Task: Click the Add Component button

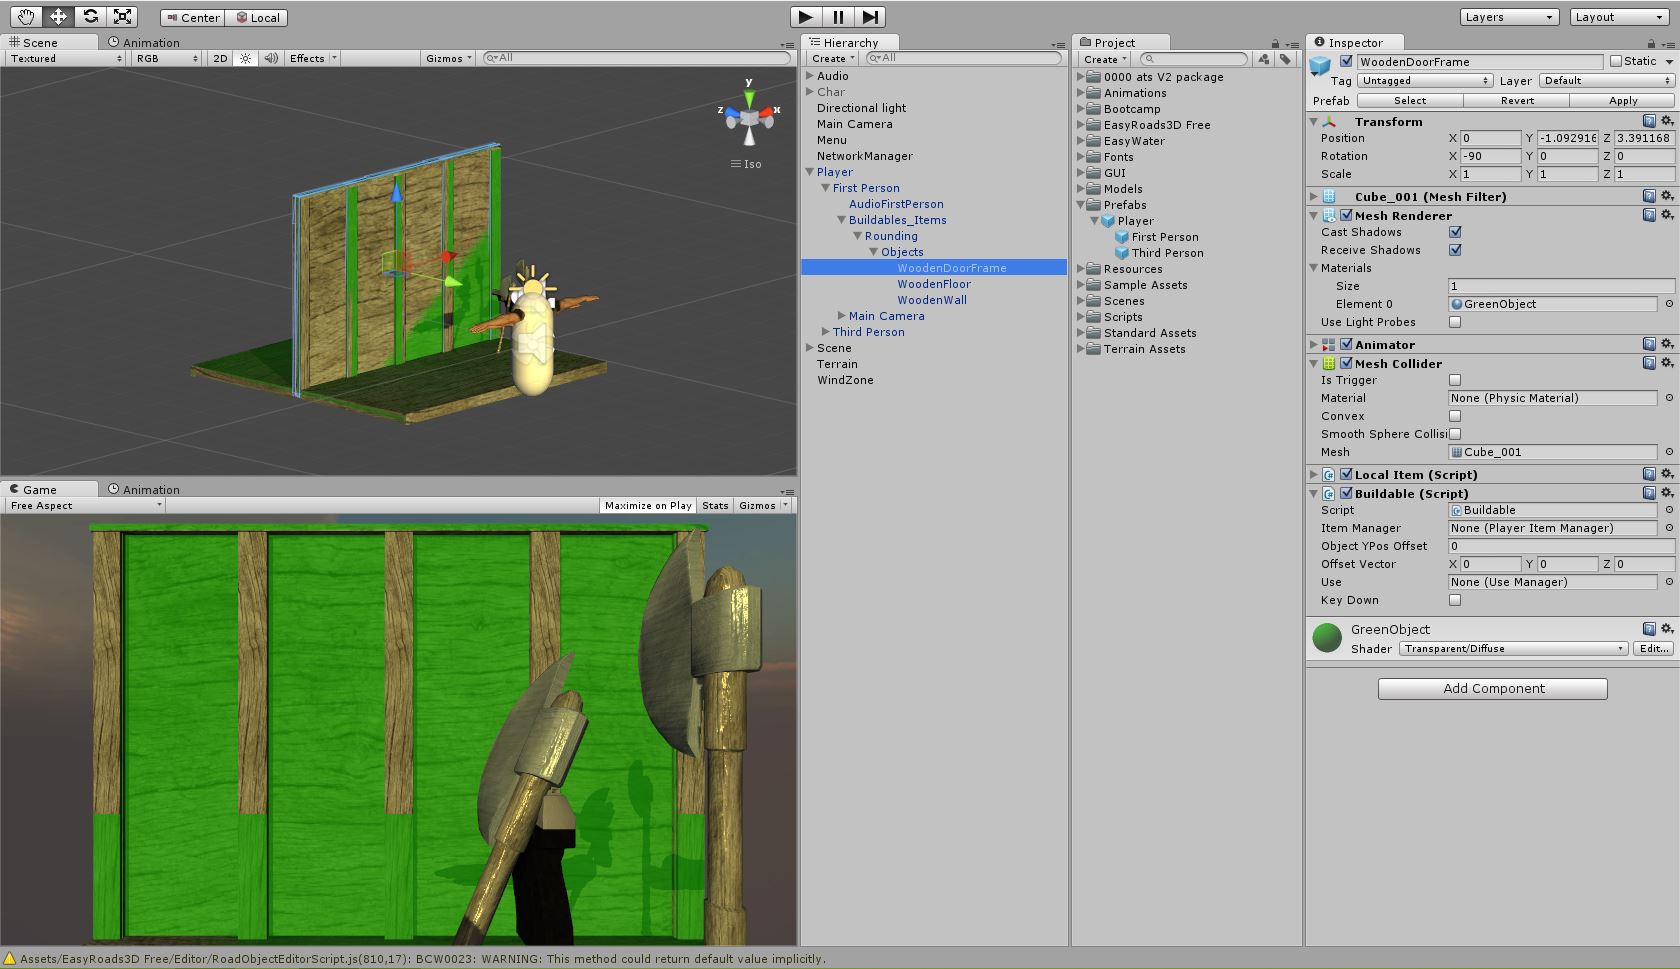Action: coord(1493,688)
